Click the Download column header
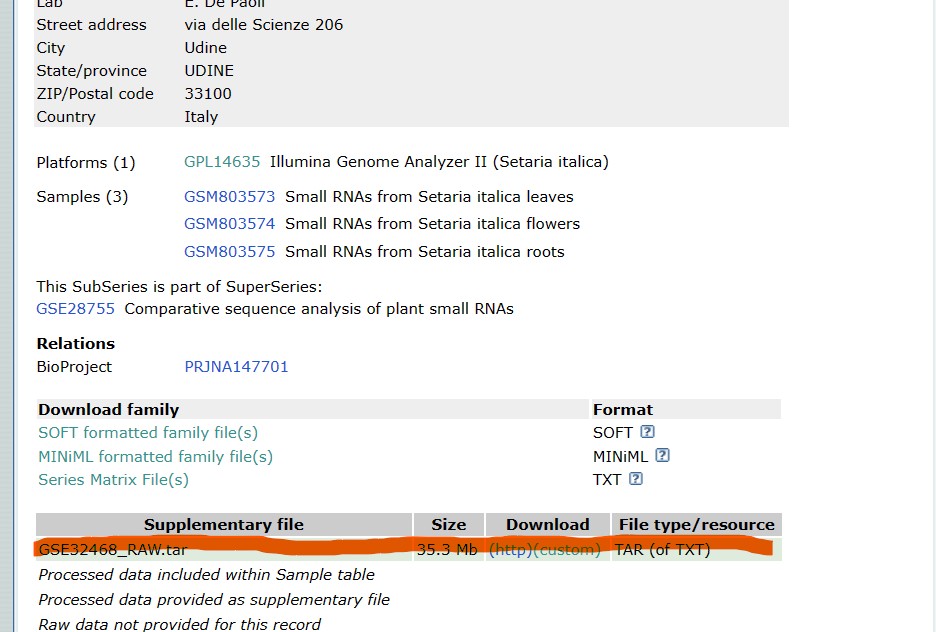The width and height of the screenshot is (936, 632). click(x=547, y=525)
